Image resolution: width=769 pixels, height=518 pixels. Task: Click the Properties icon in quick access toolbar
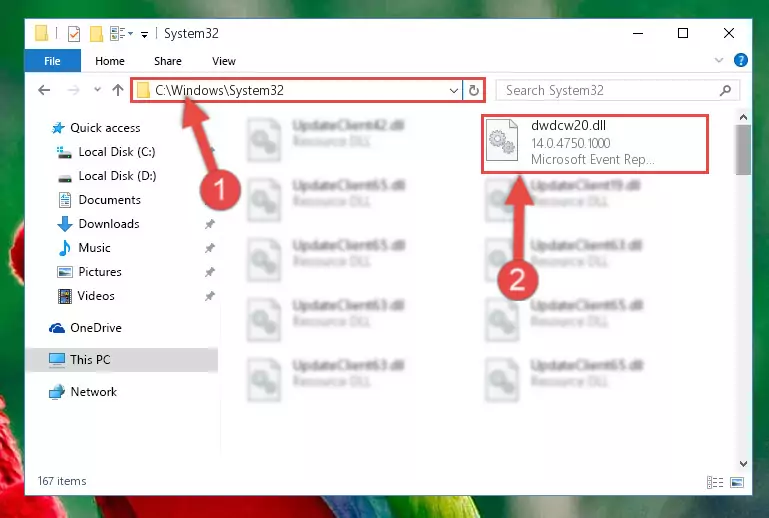[x=74, y=34]
